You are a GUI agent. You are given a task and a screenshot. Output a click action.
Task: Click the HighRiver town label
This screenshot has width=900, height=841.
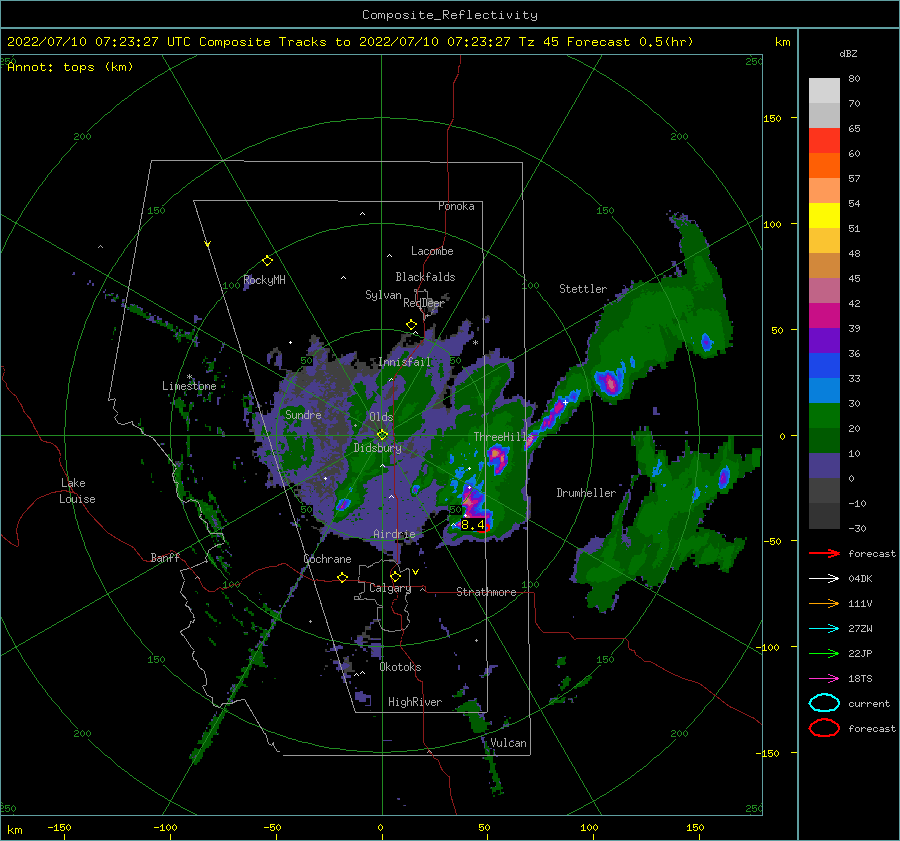[x=415, y=702]
